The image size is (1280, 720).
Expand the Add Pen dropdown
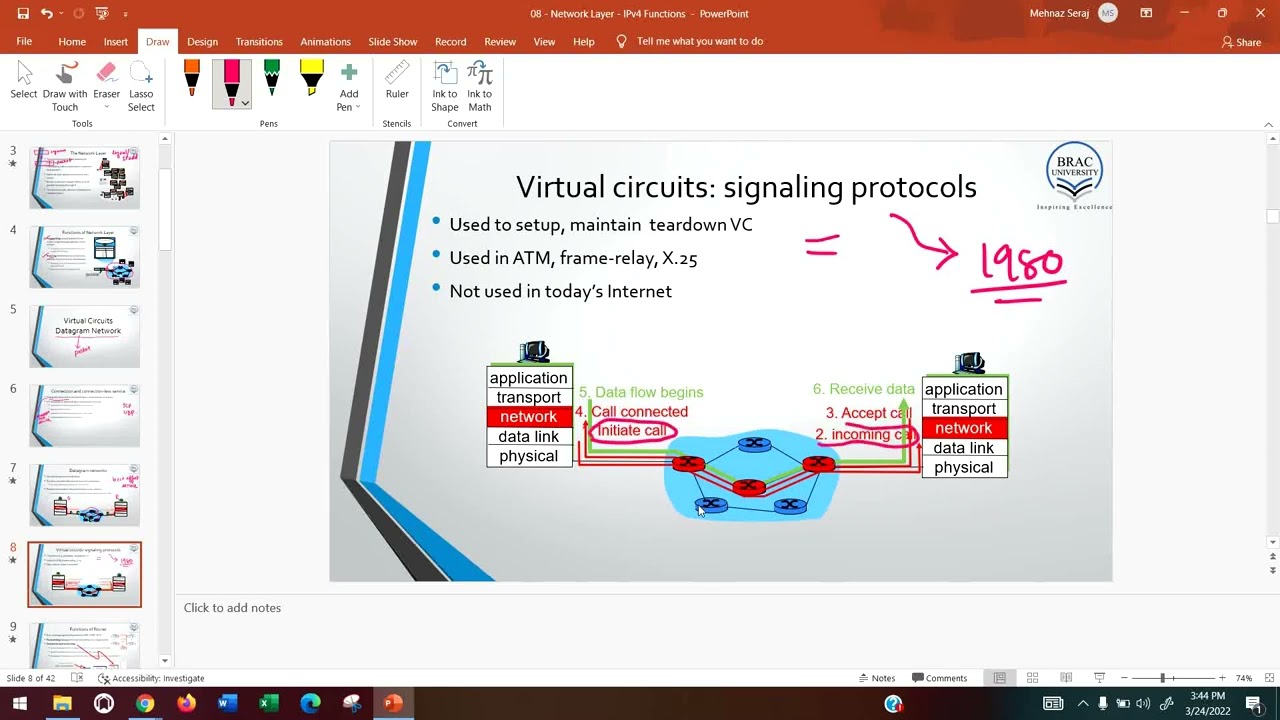coord(357,107)
